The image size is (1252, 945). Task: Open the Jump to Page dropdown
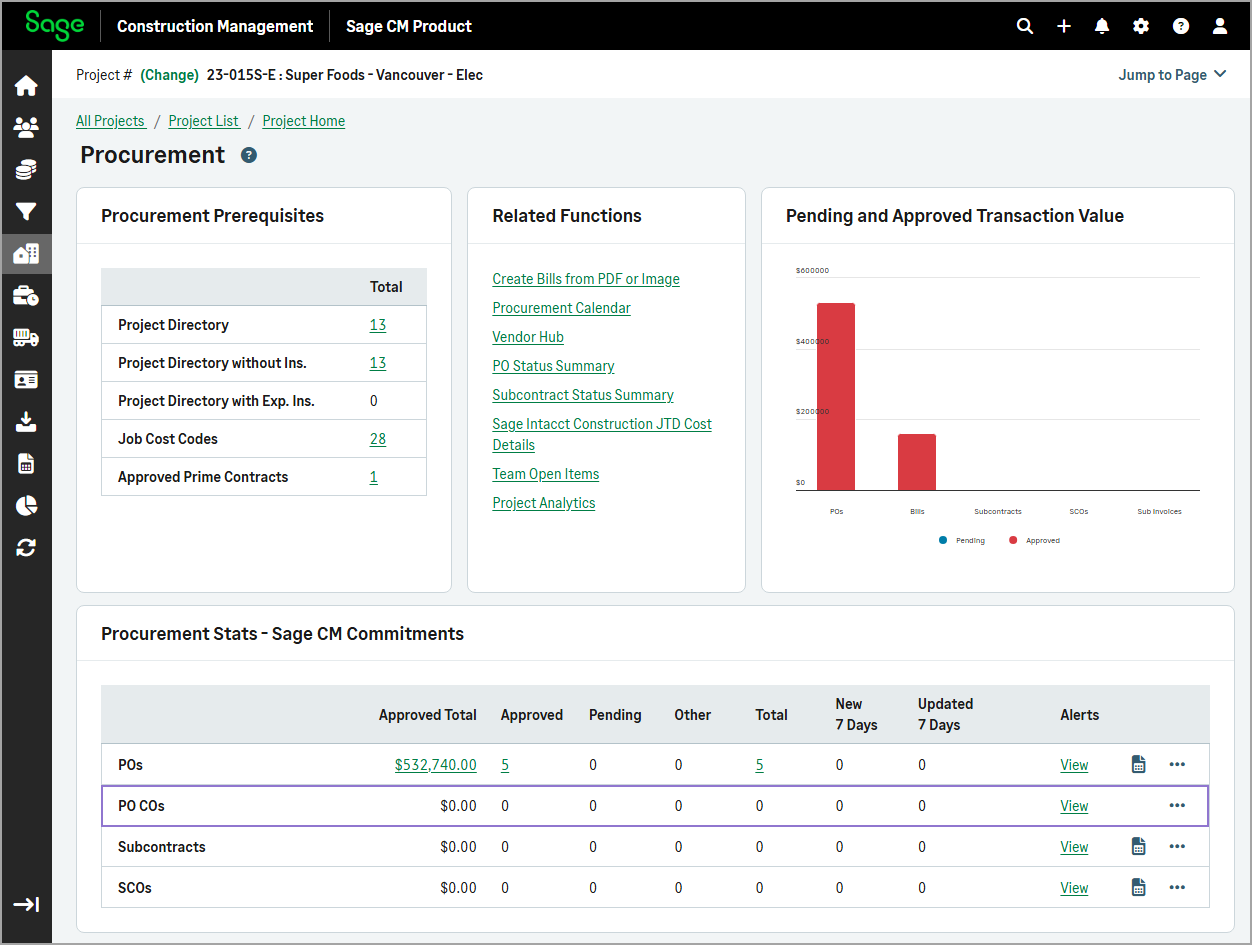[1172, 75]
